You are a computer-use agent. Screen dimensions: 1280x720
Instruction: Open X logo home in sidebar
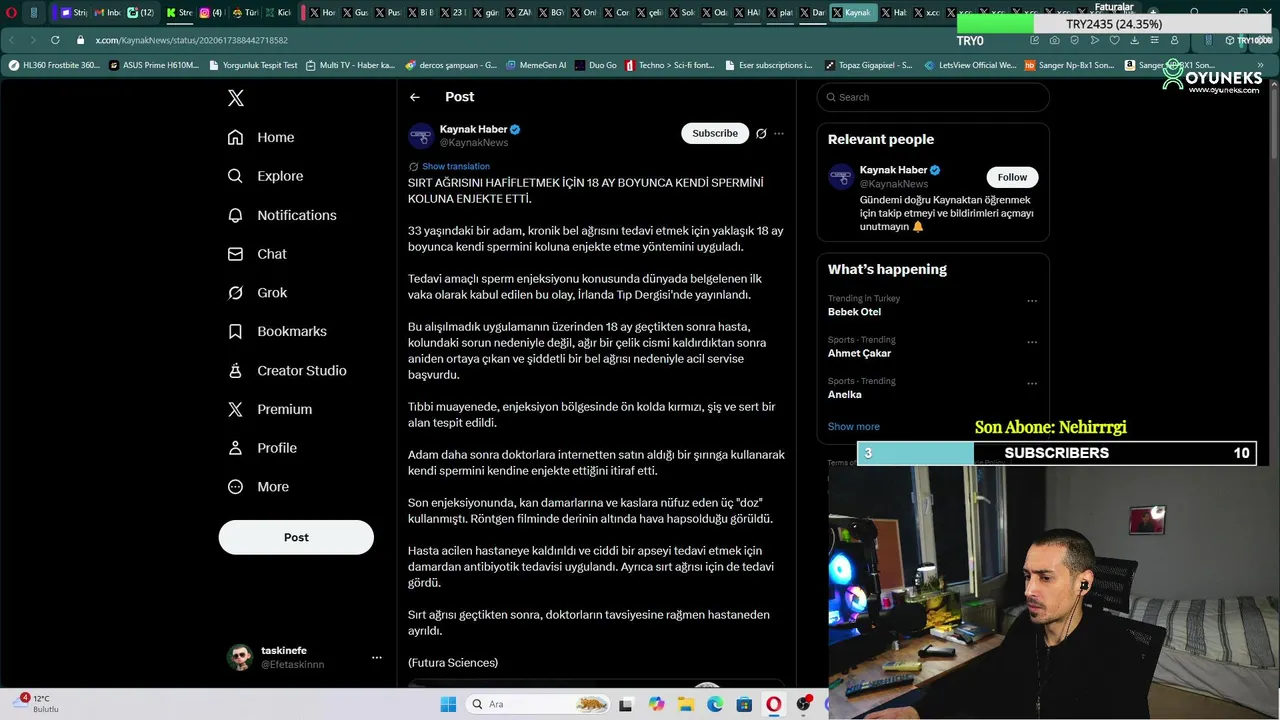[235, 98]
